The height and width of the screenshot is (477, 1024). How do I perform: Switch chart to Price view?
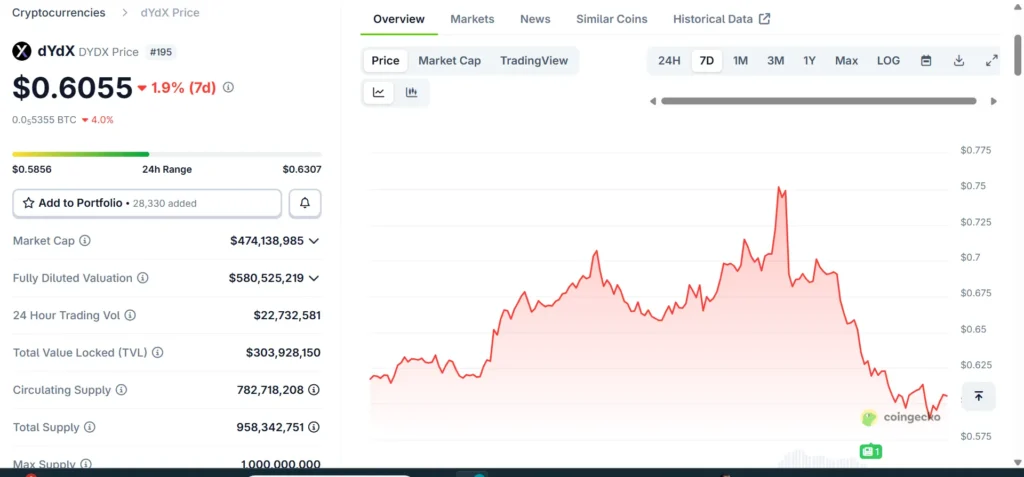(385, 61)
